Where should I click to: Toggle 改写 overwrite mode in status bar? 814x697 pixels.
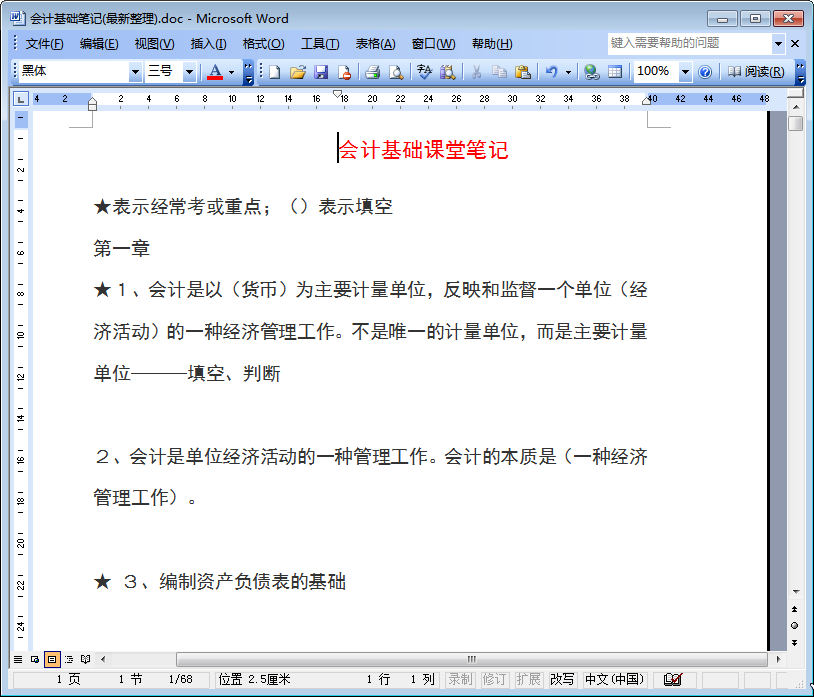[x=561, y=679]
